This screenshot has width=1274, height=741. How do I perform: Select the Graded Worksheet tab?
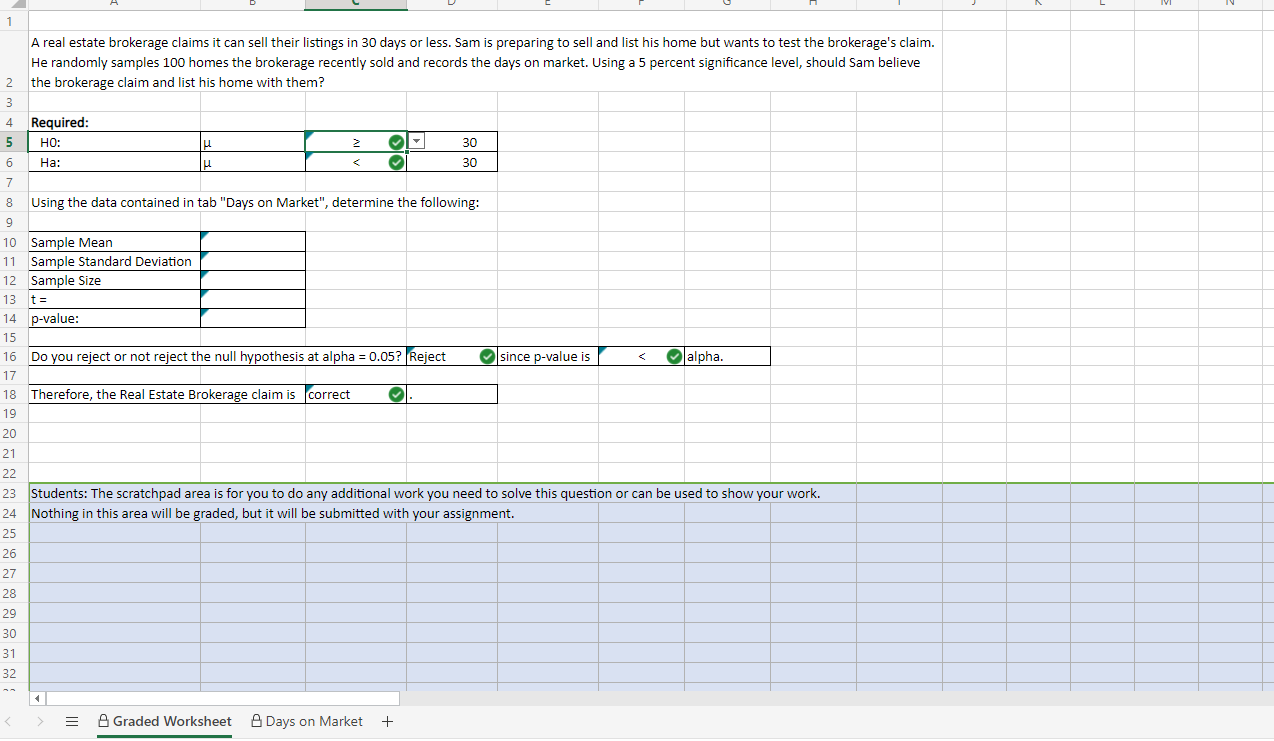pyautogui.click(x=164, y=721)
